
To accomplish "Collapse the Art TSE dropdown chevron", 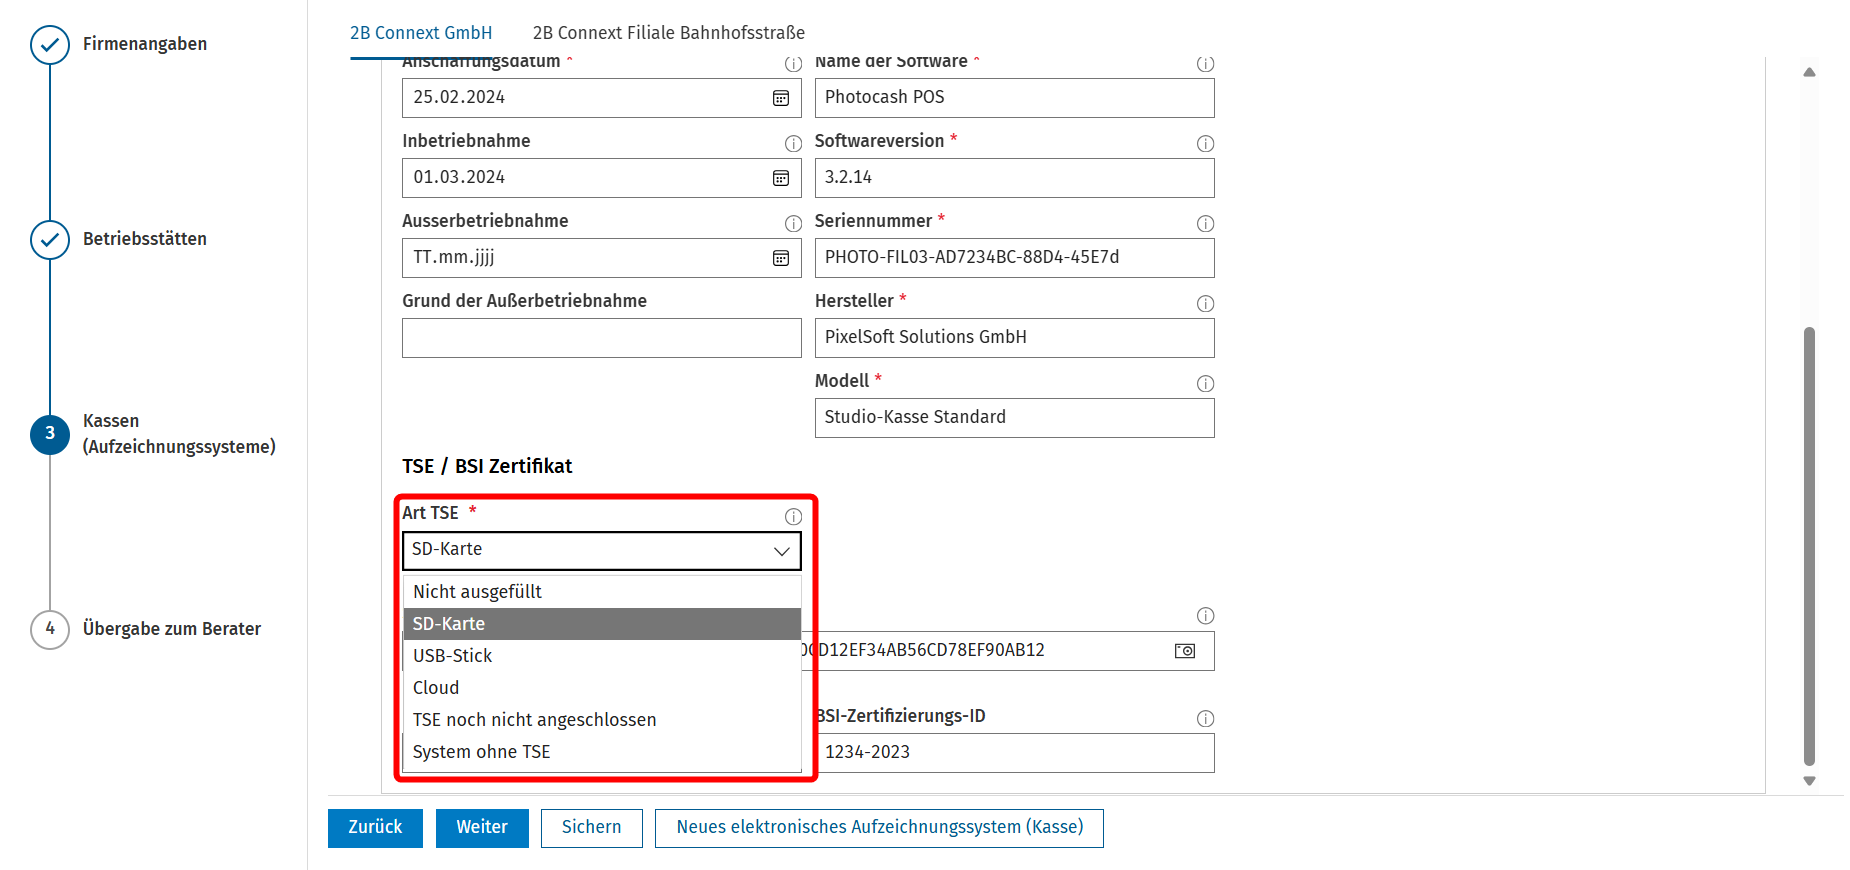I will click(x=782, y=551).
